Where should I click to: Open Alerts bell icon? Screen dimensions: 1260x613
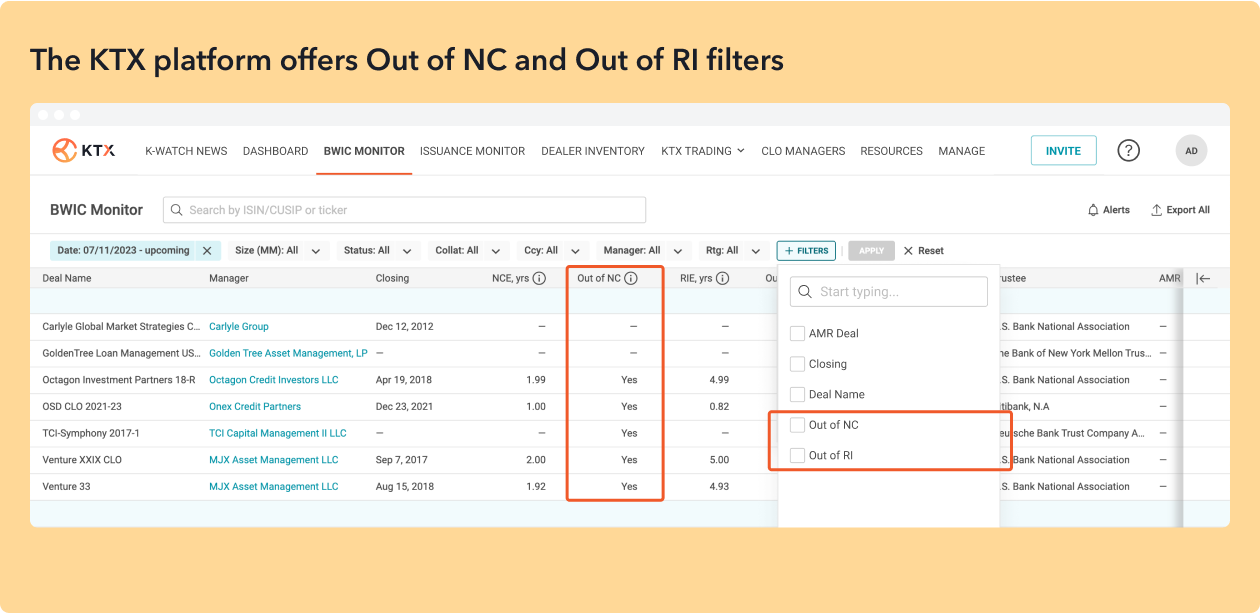pos(1093,210)
